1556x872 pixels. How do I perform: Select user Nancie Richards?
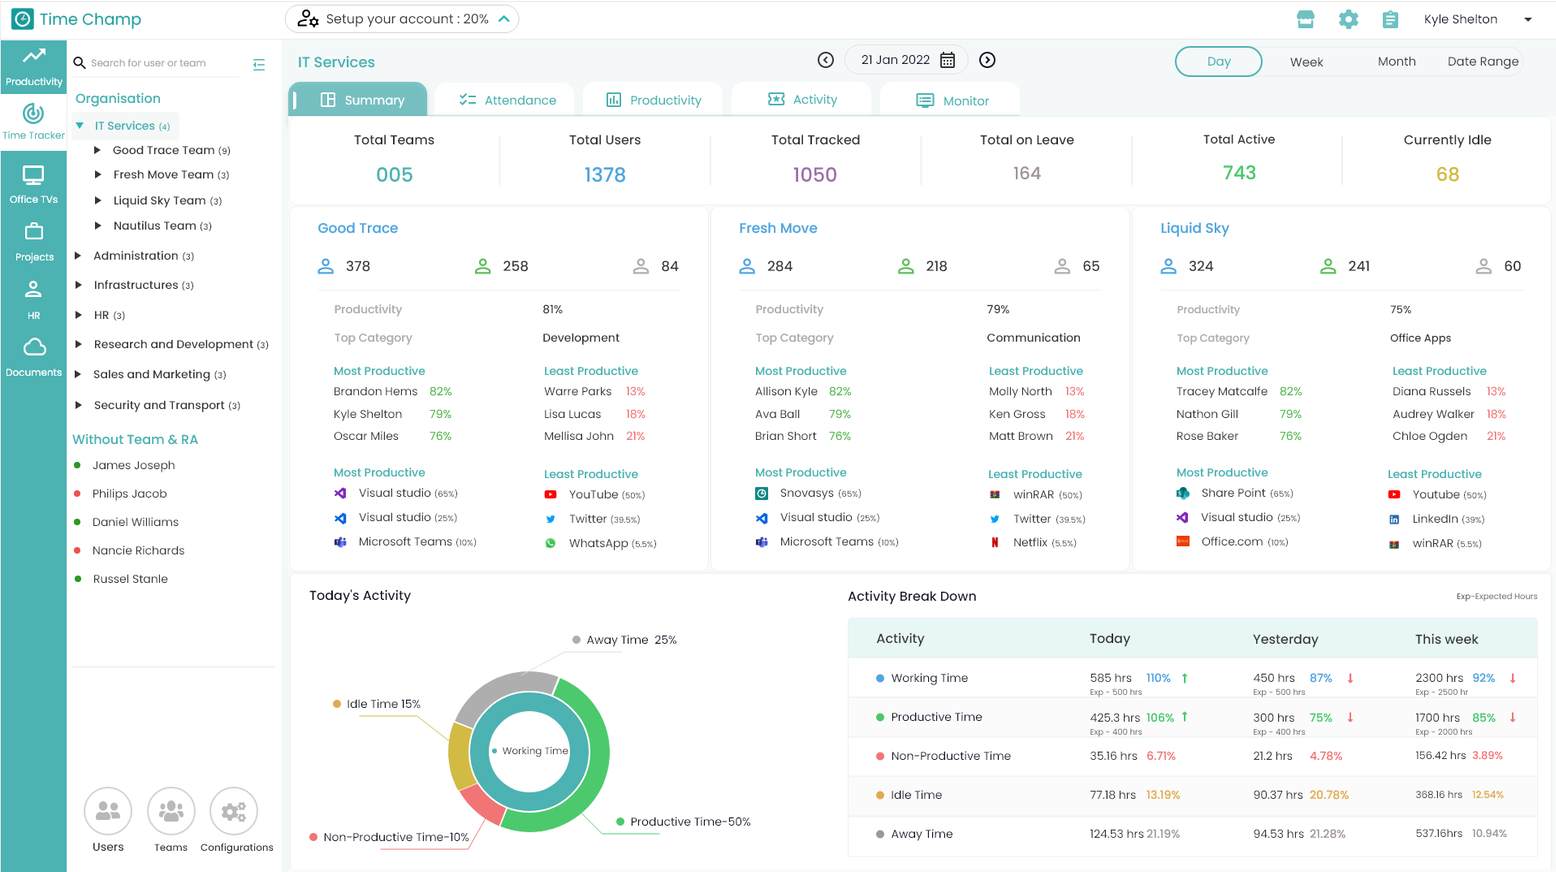138,551
